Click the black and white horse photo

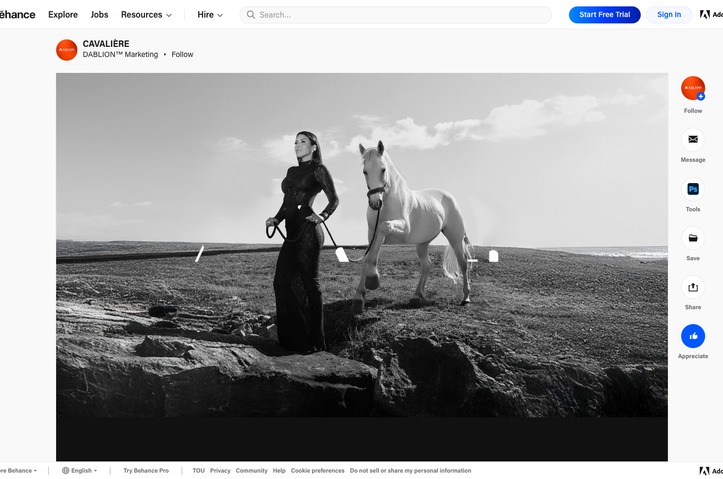(x=362, y=245)
